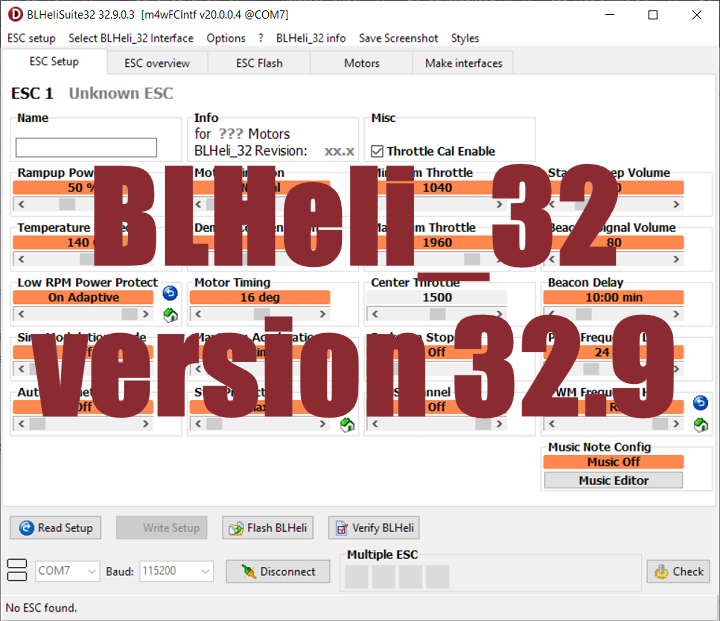Click right arrow of Minimum Throttle slider

pyautogui.click(x=500, y=204)
